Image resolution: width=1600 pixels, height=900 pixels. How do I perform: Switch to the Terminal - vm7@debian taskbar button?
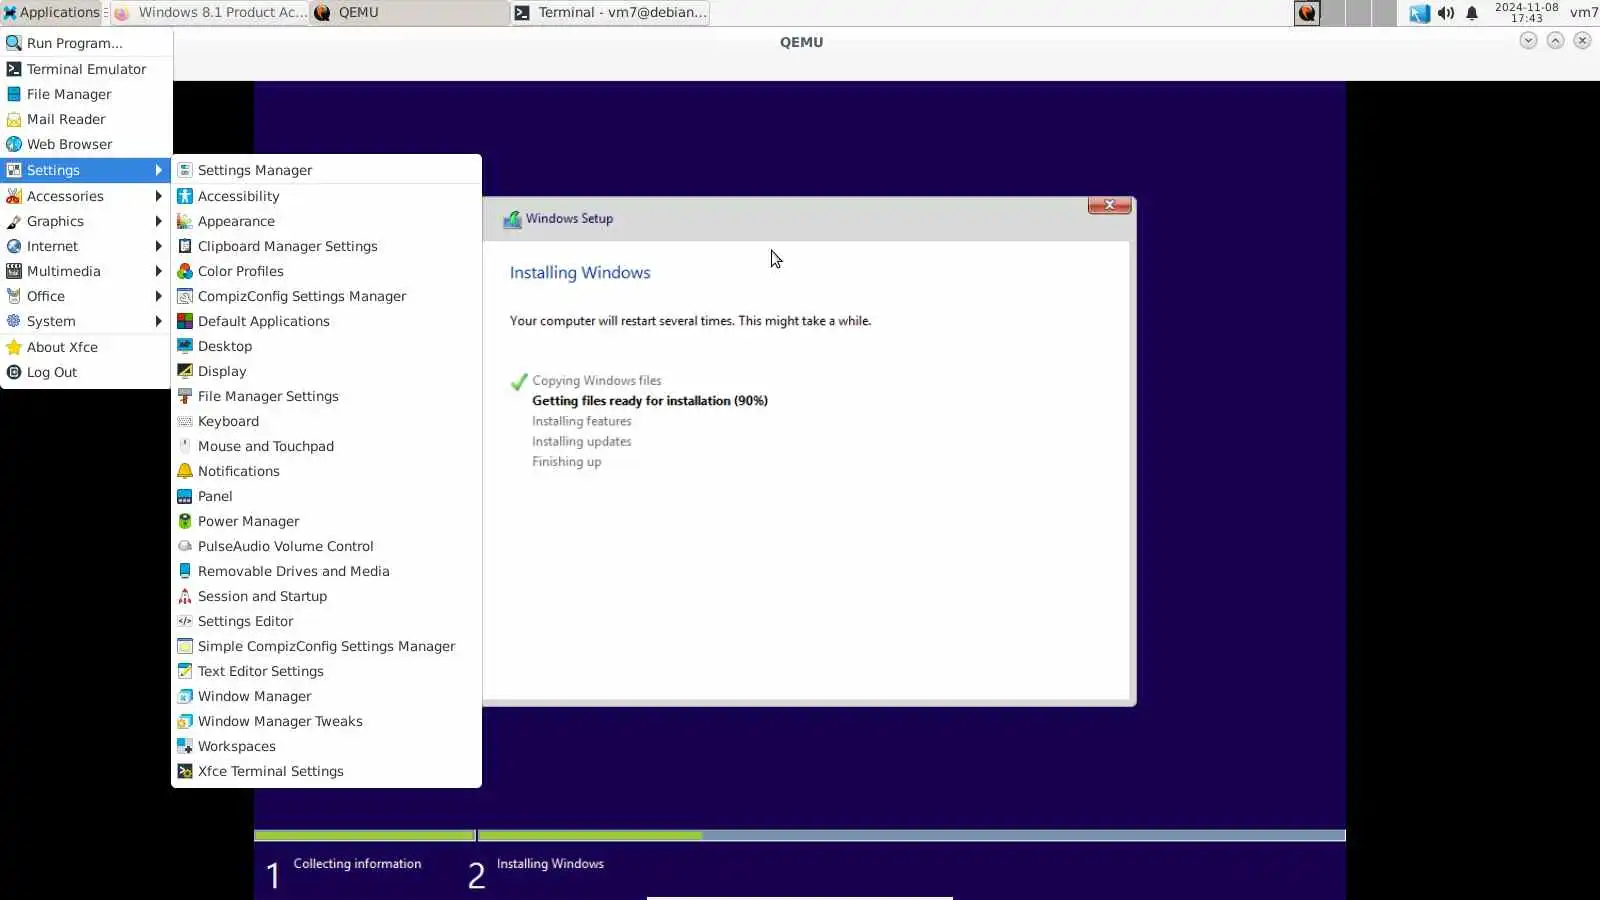611,12
